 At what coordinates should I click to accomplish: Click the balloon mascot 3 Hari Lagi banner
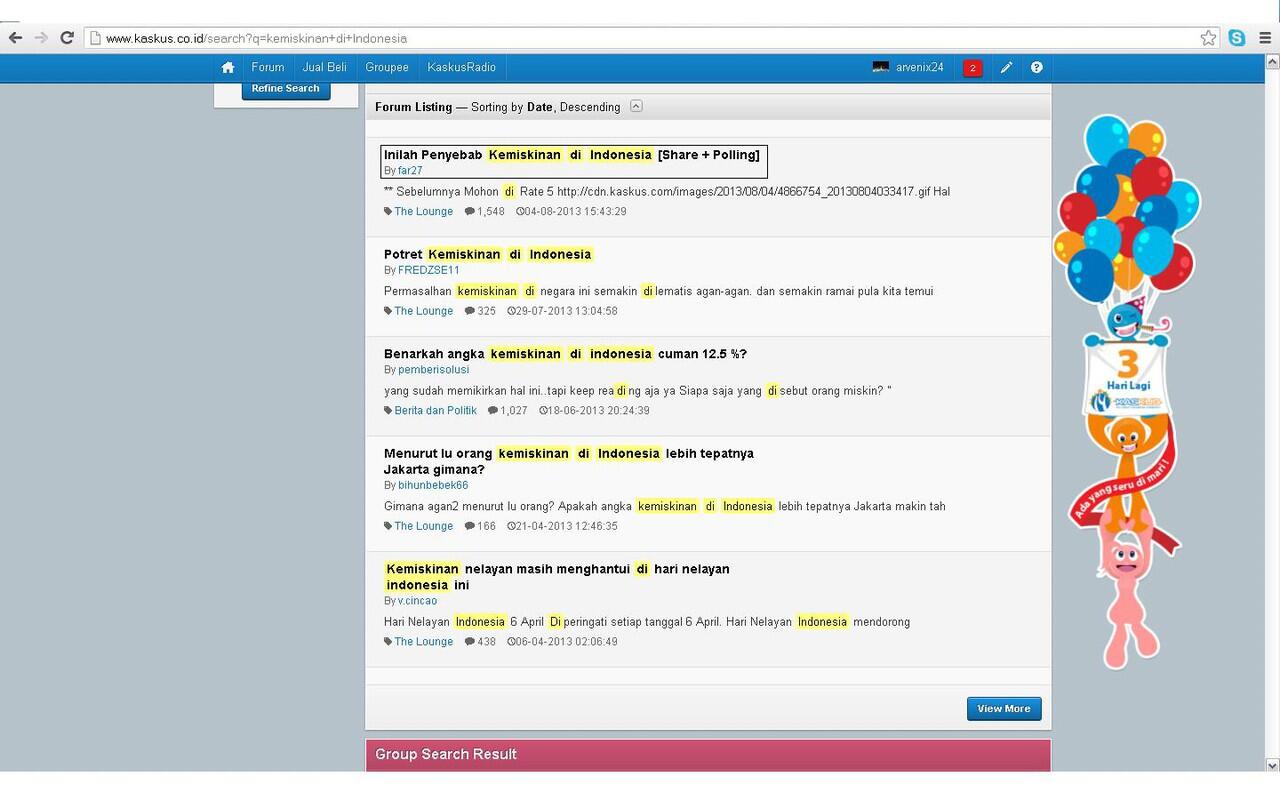(1127, 390)
